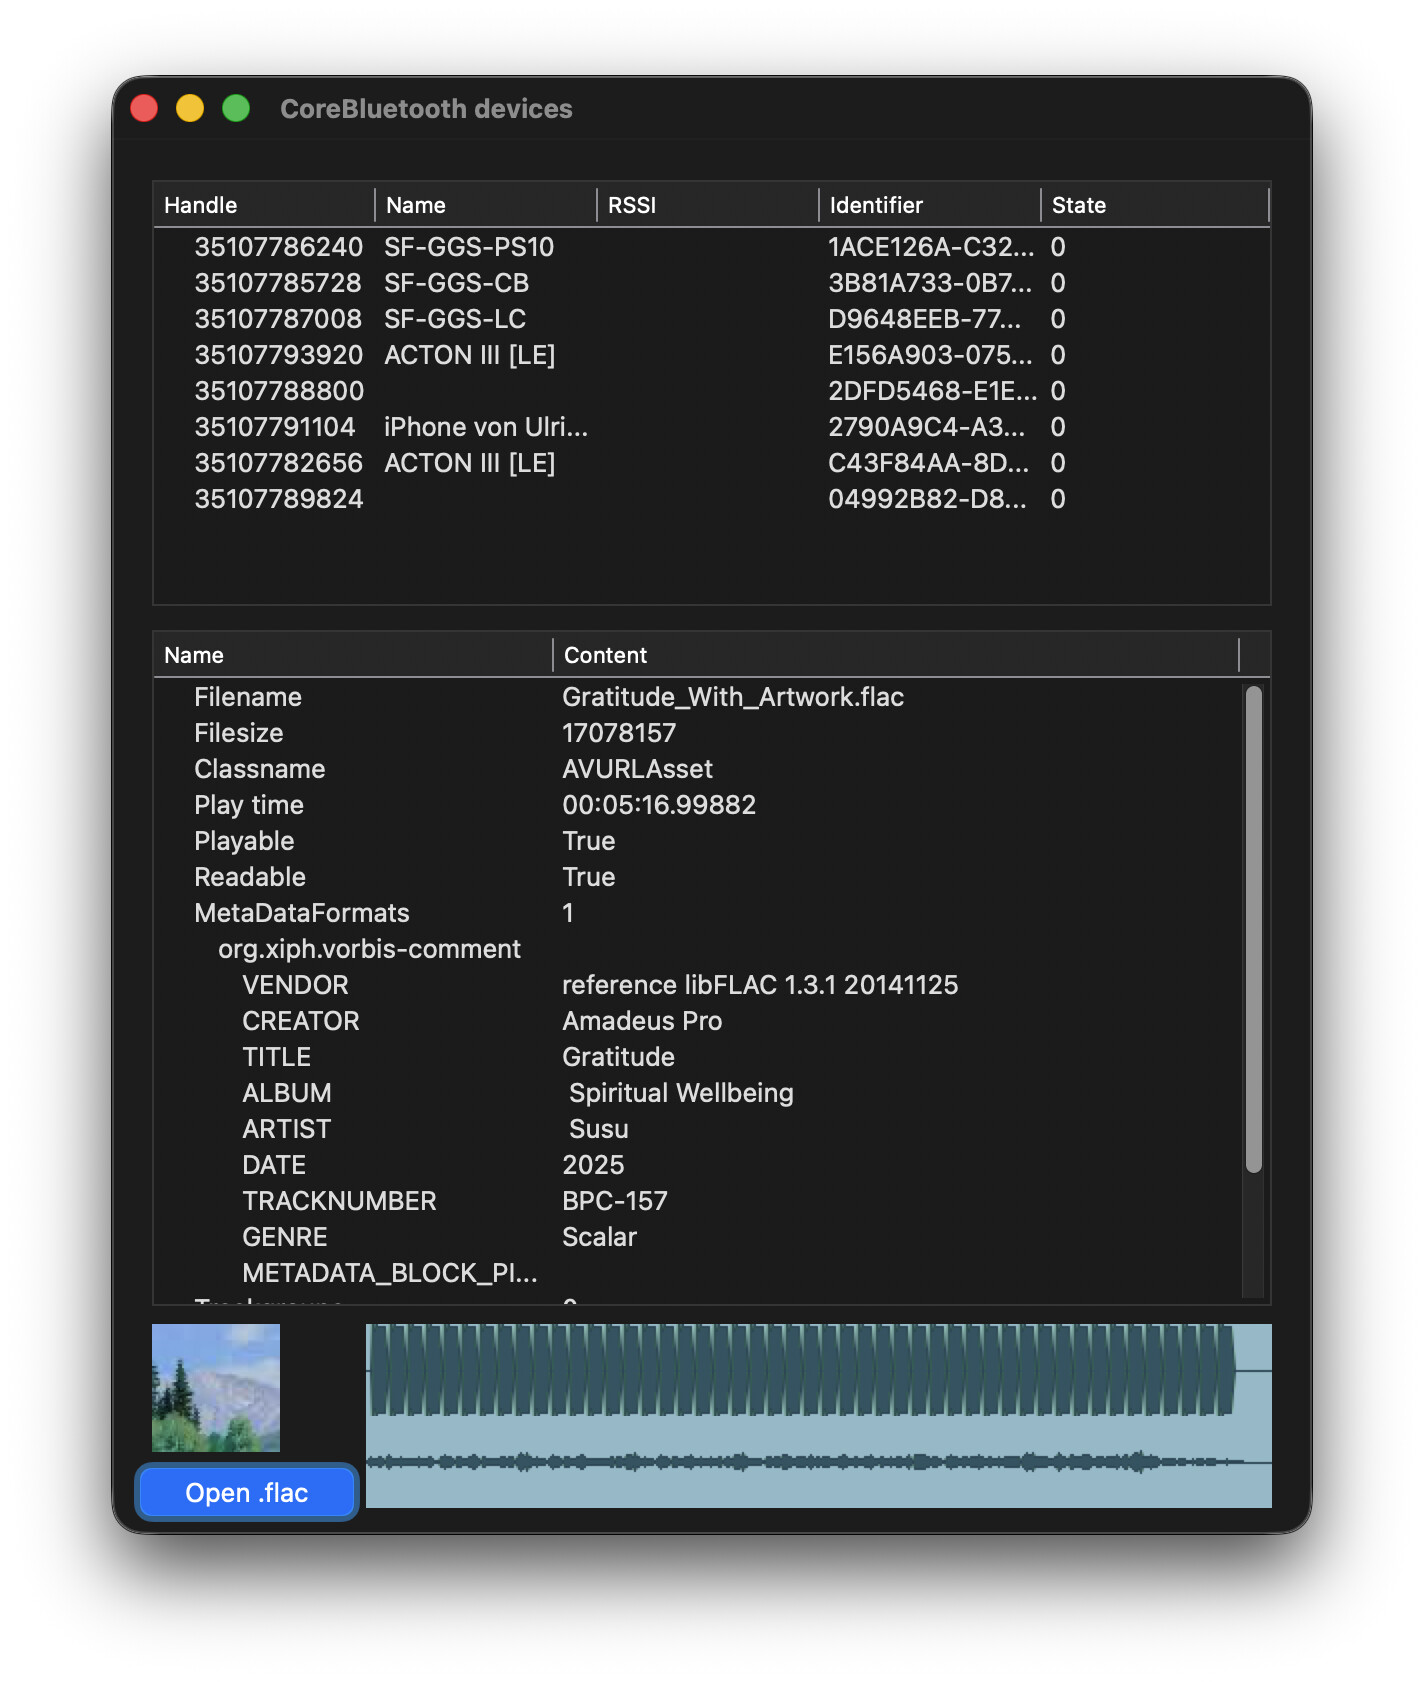This screenshot has width=1424, height=1682.
Task: Click the State column header
Action: [x=1152, y=205]
